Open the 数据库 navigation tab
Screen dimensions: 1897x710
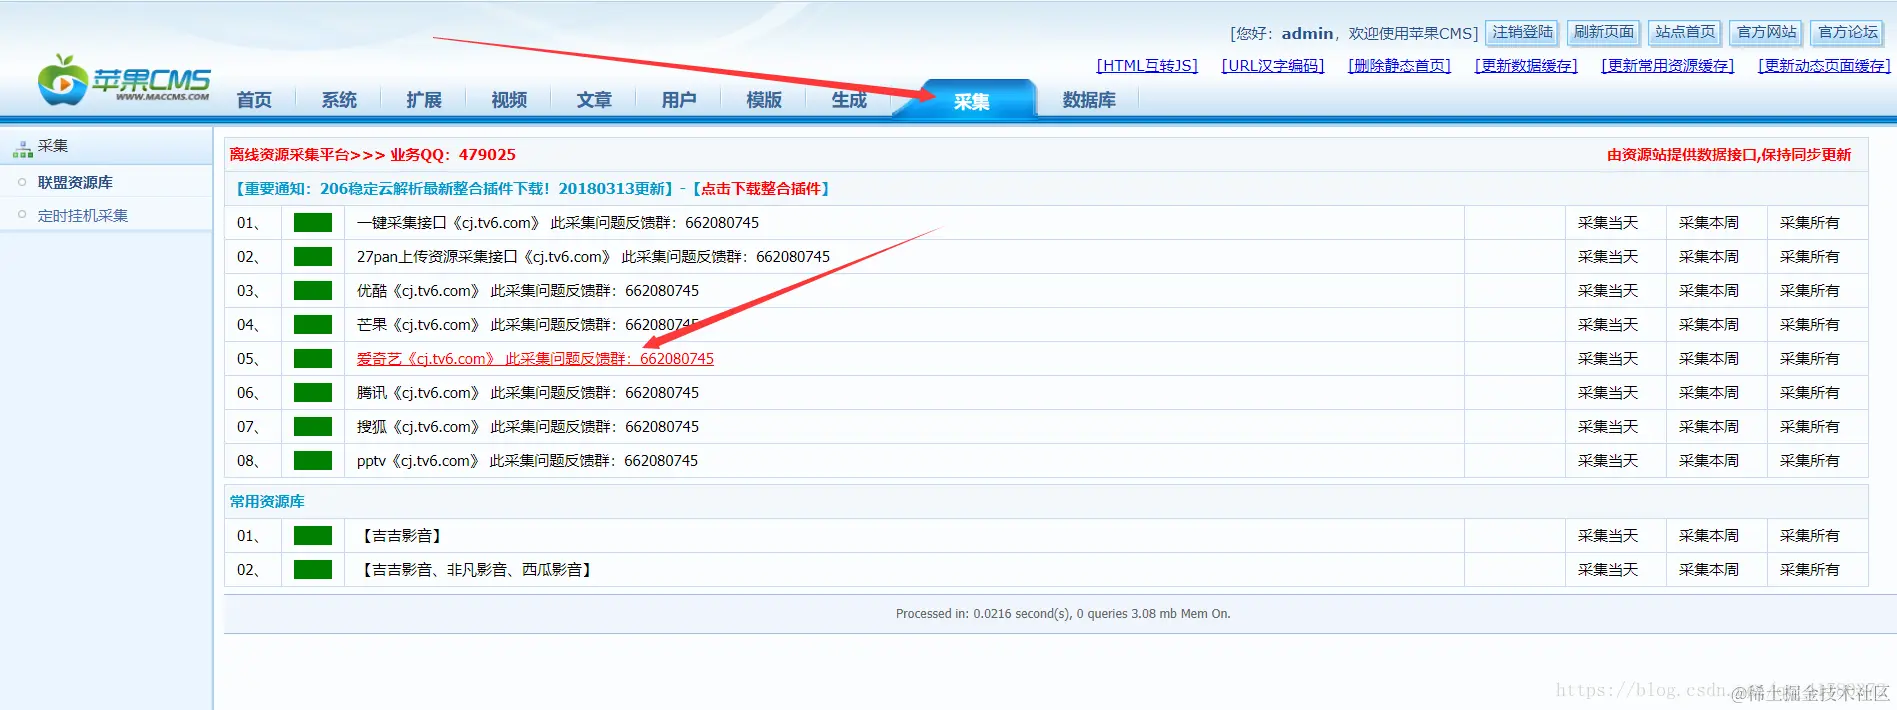(1089, 100)
